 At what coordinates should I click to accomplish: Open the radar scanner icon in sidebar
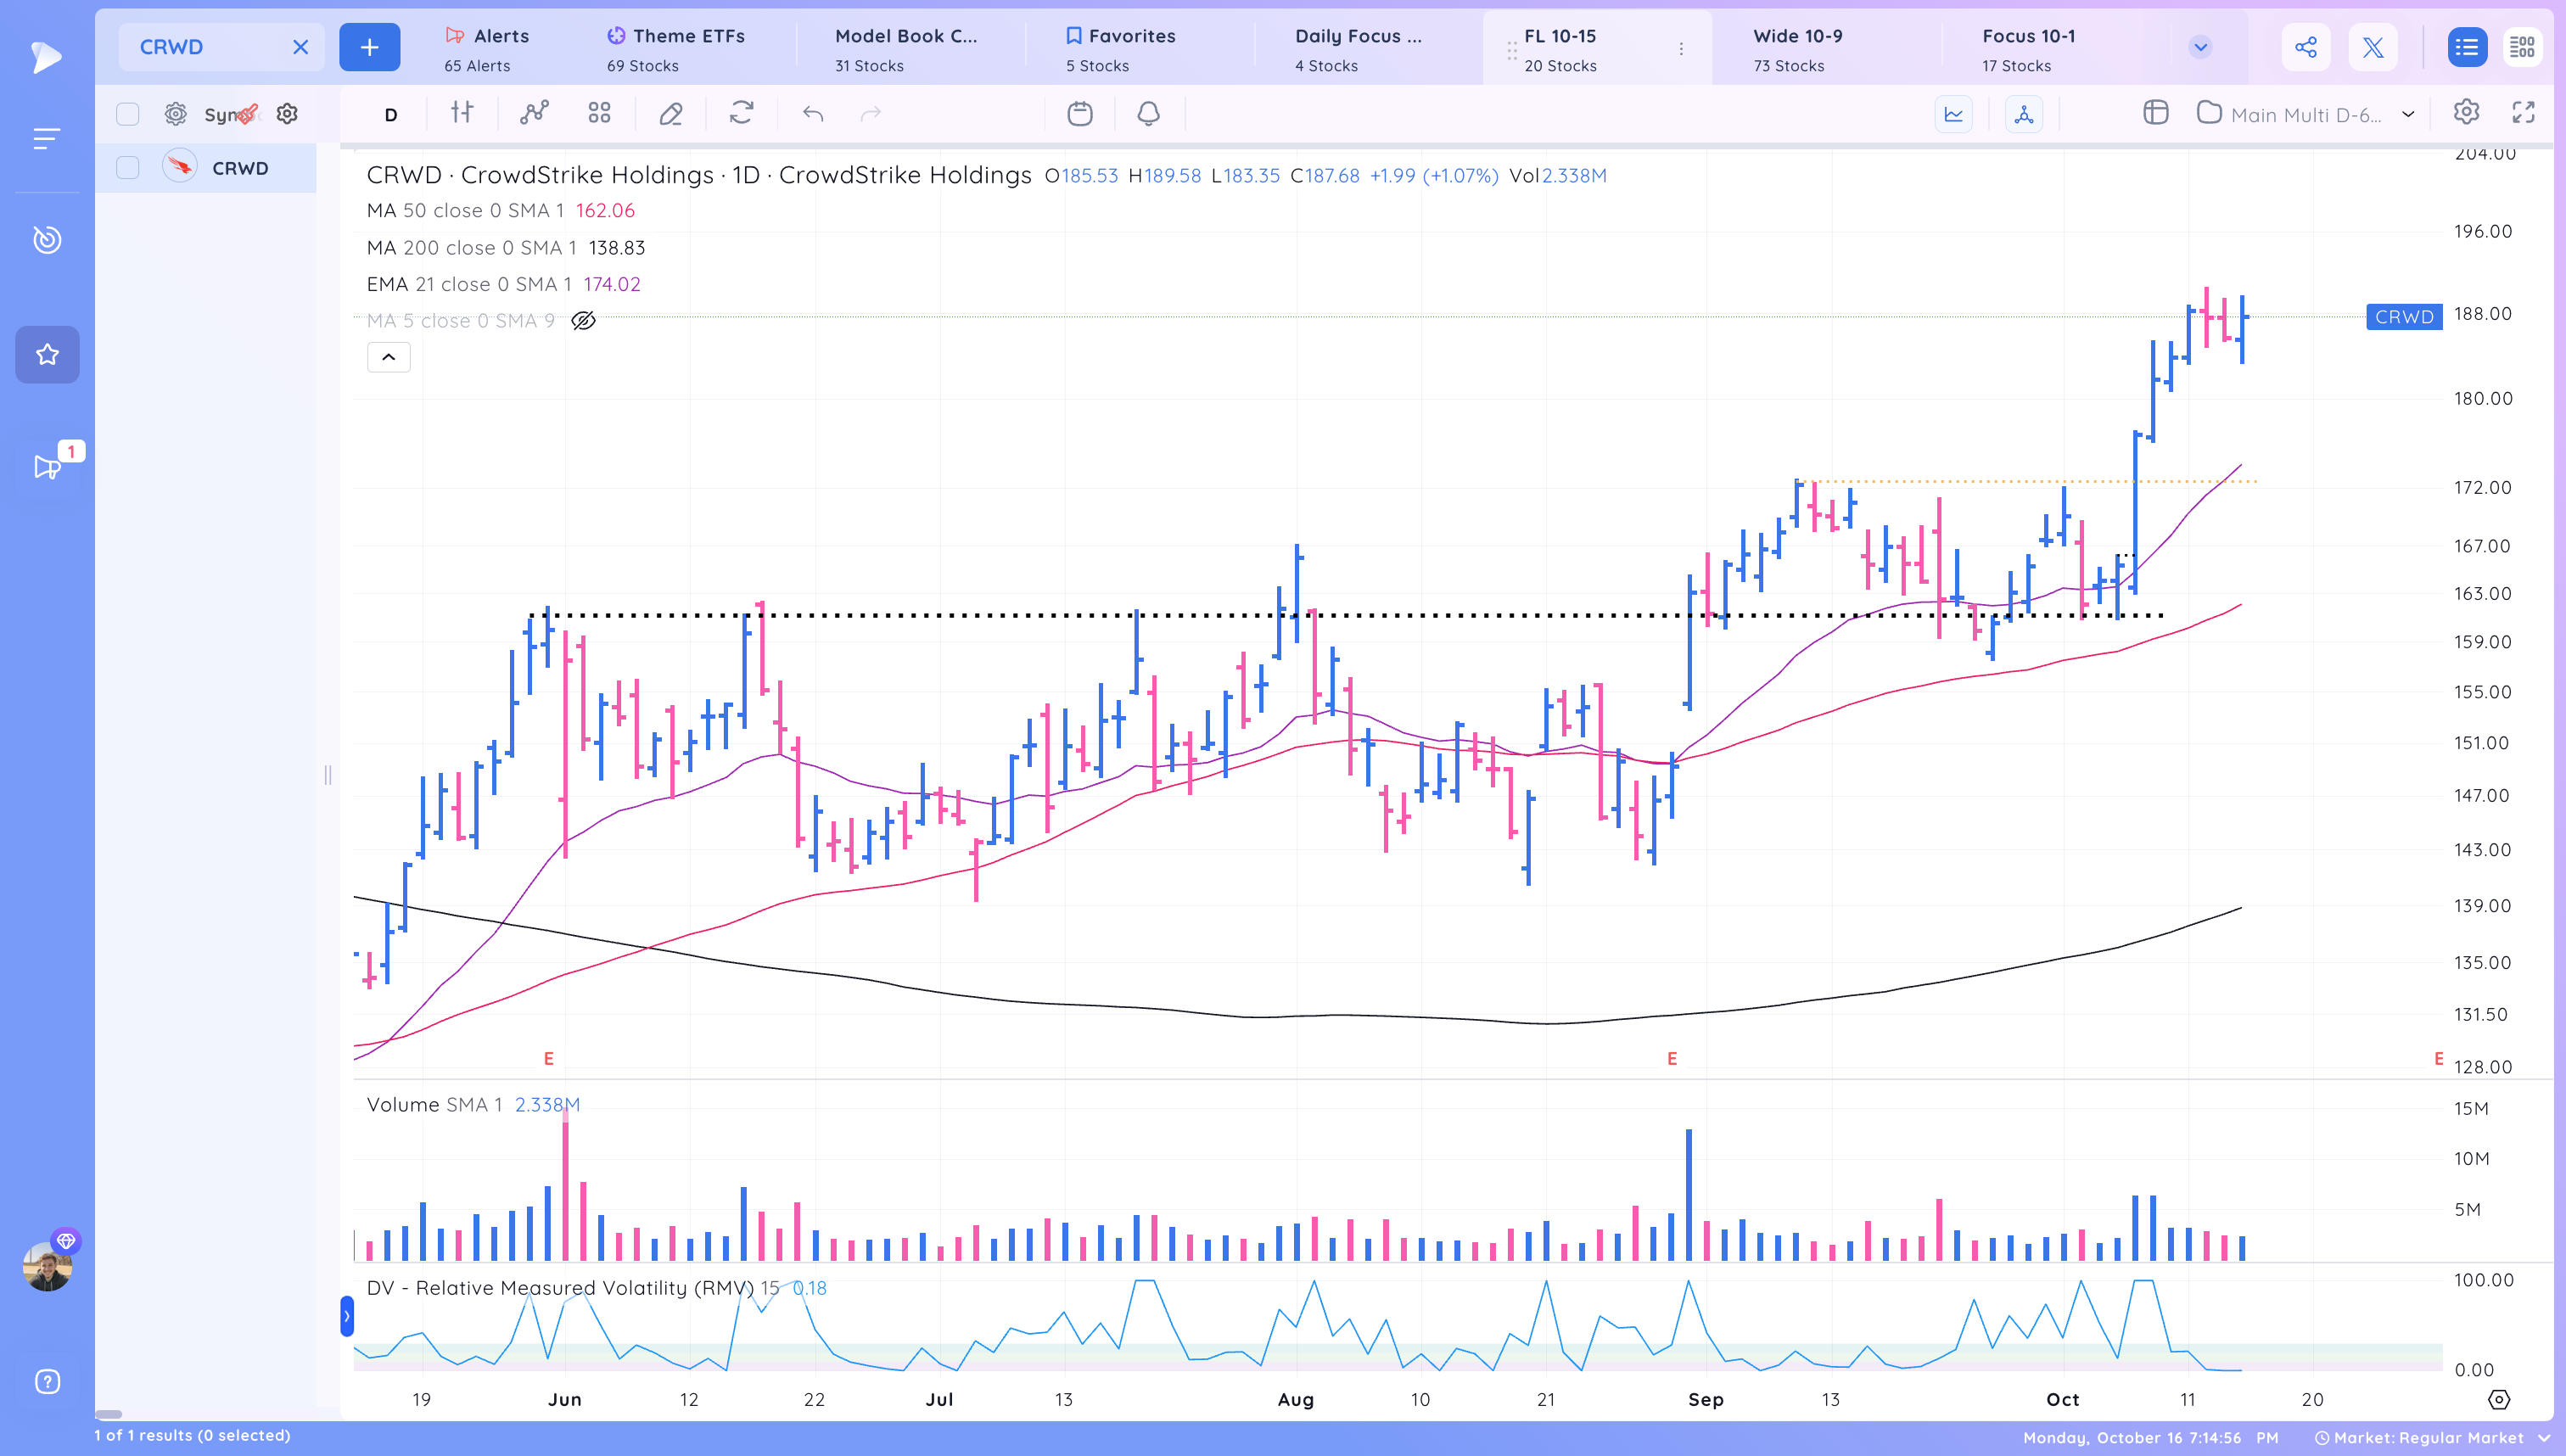tap(47, 240)
